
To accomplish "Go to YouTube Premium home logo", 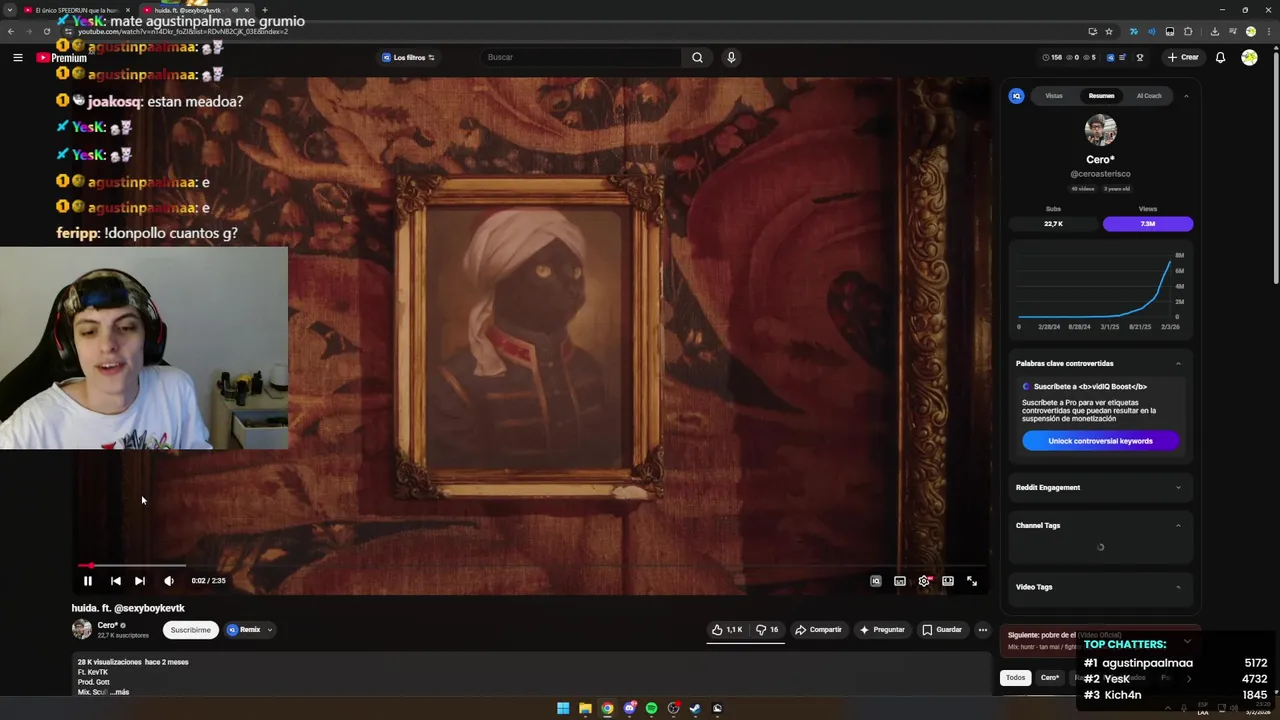I will point(61,58).
